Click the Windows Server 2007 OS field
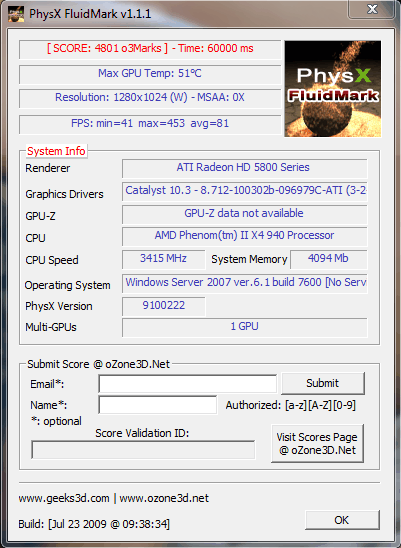 pos(244,283)
